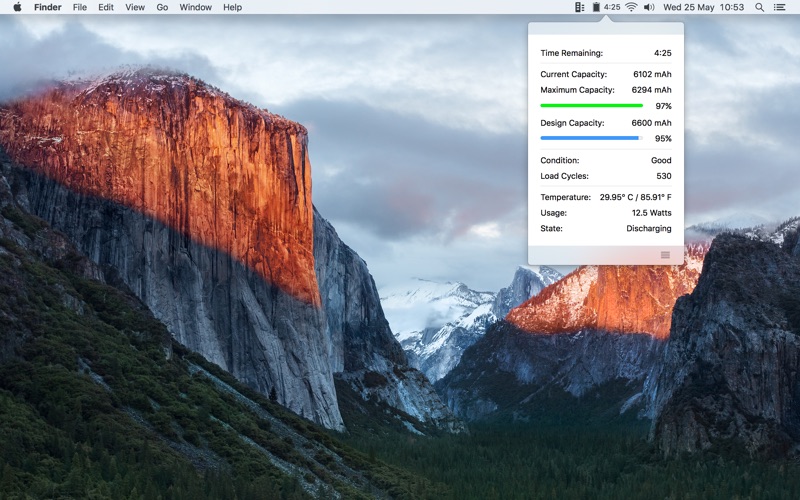Click the blue Design Capacity progress bar
The width and height of the screenshot is (800, 500).
pyautogui.click(x=589, y=138)
